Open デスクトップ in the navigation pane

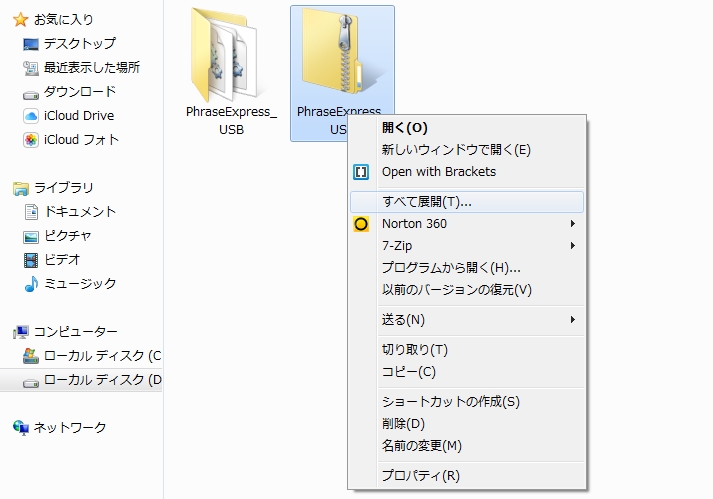click(80, 44)
